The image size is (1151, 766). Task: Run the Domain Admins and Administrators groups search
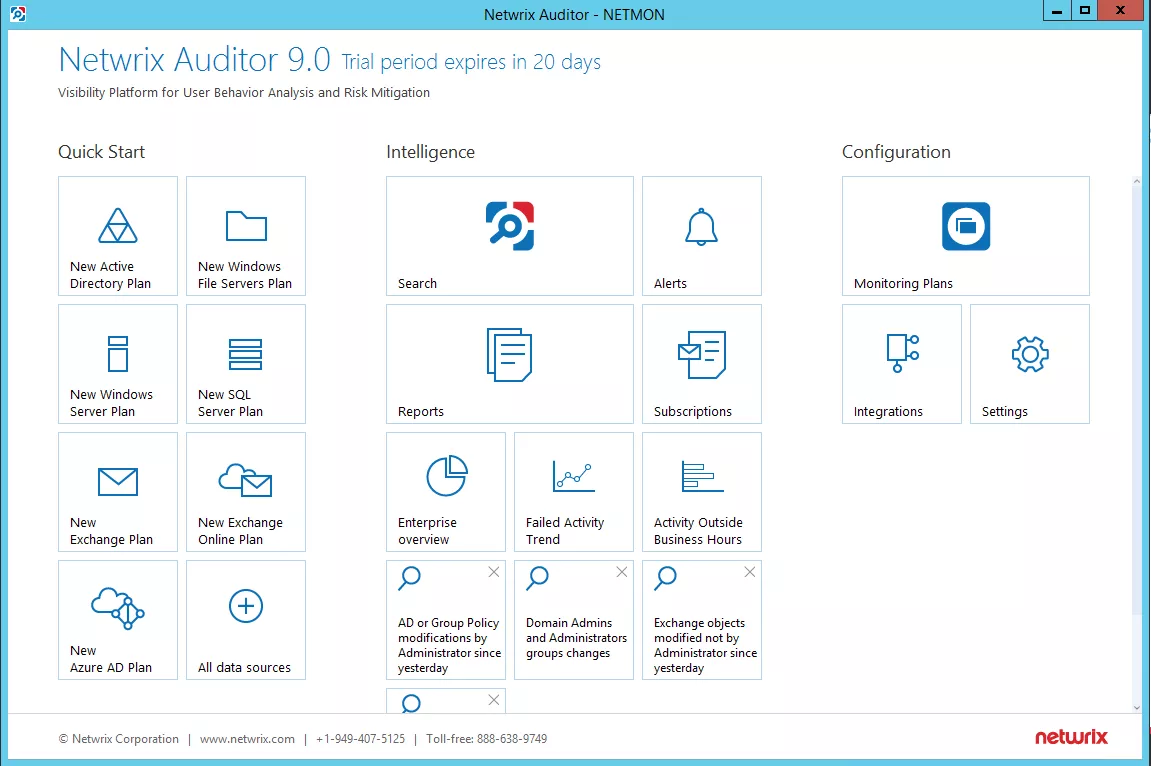pos(574,620)
